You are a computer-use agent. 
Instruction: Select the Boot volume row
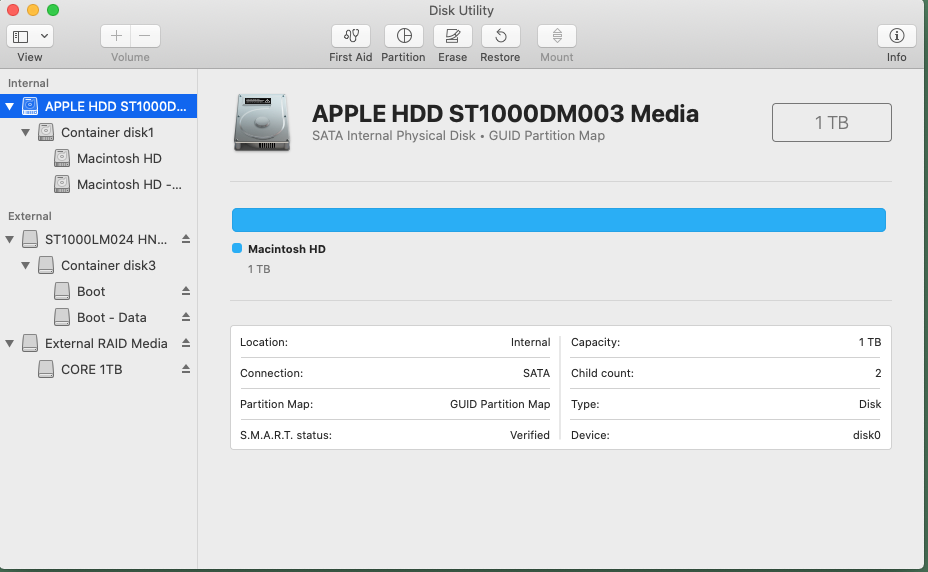pyautogui.click(x=98, y=291)
